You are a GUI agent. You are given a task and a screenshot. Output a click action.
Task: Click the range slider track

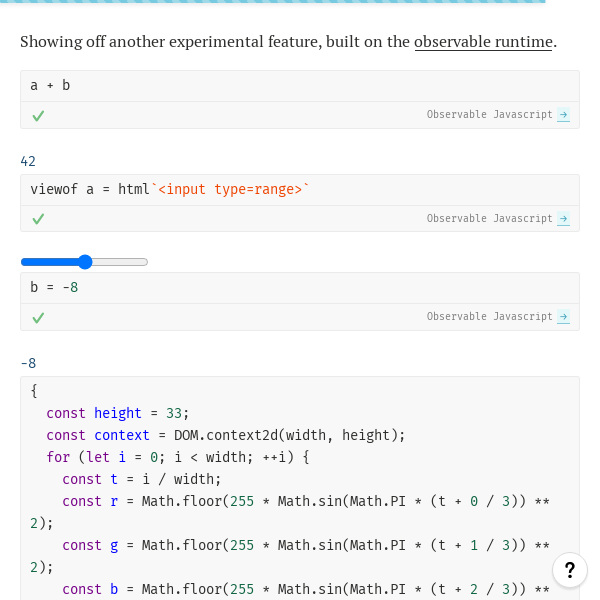click(x=120, y=262)
